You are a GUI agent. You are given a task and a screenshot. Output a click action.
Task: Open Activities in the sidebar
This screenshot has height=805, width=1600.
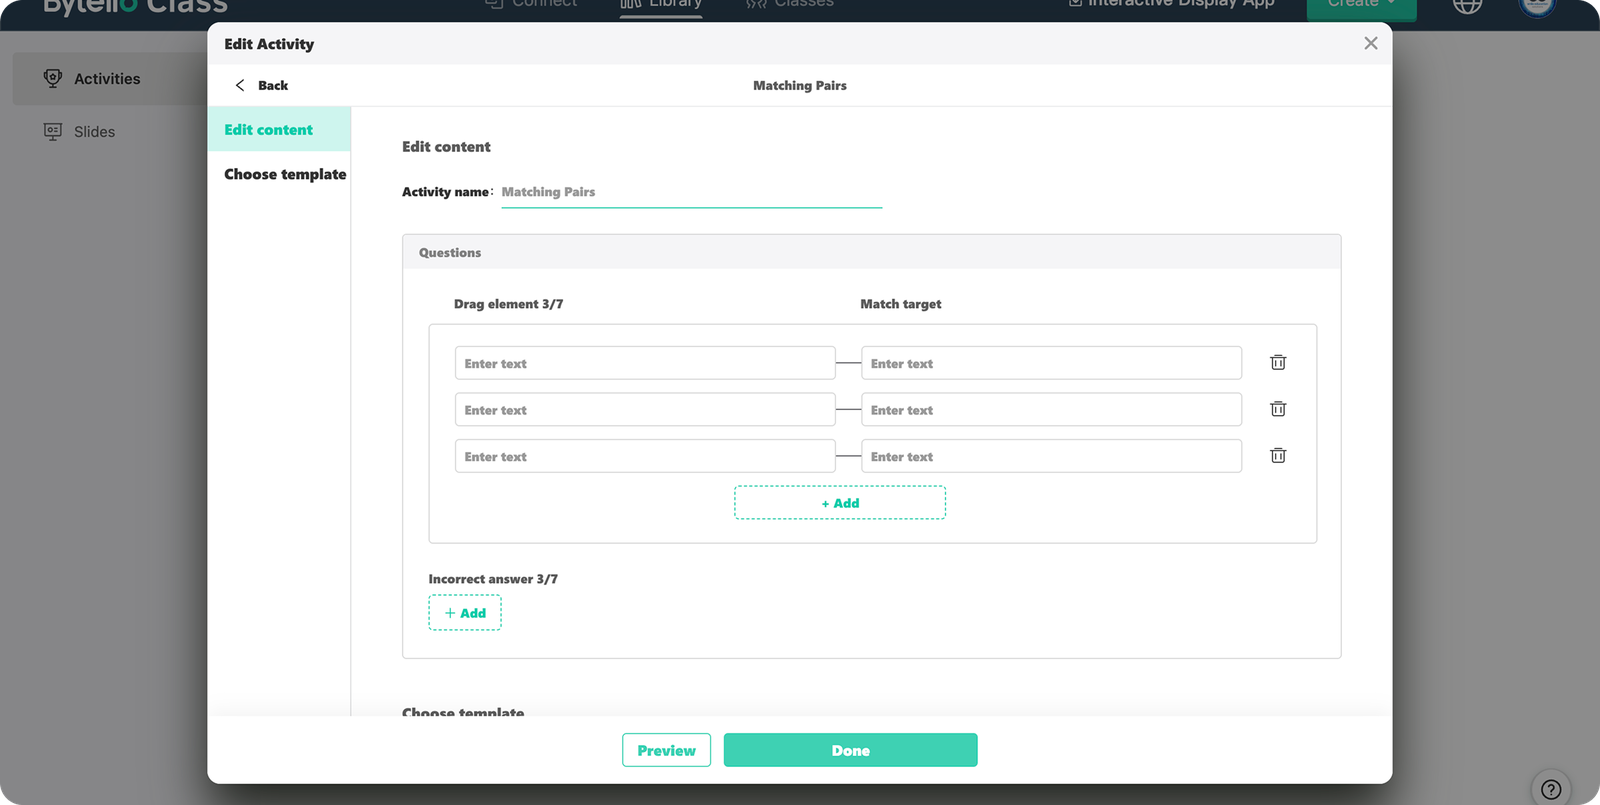tap(107, 79)
